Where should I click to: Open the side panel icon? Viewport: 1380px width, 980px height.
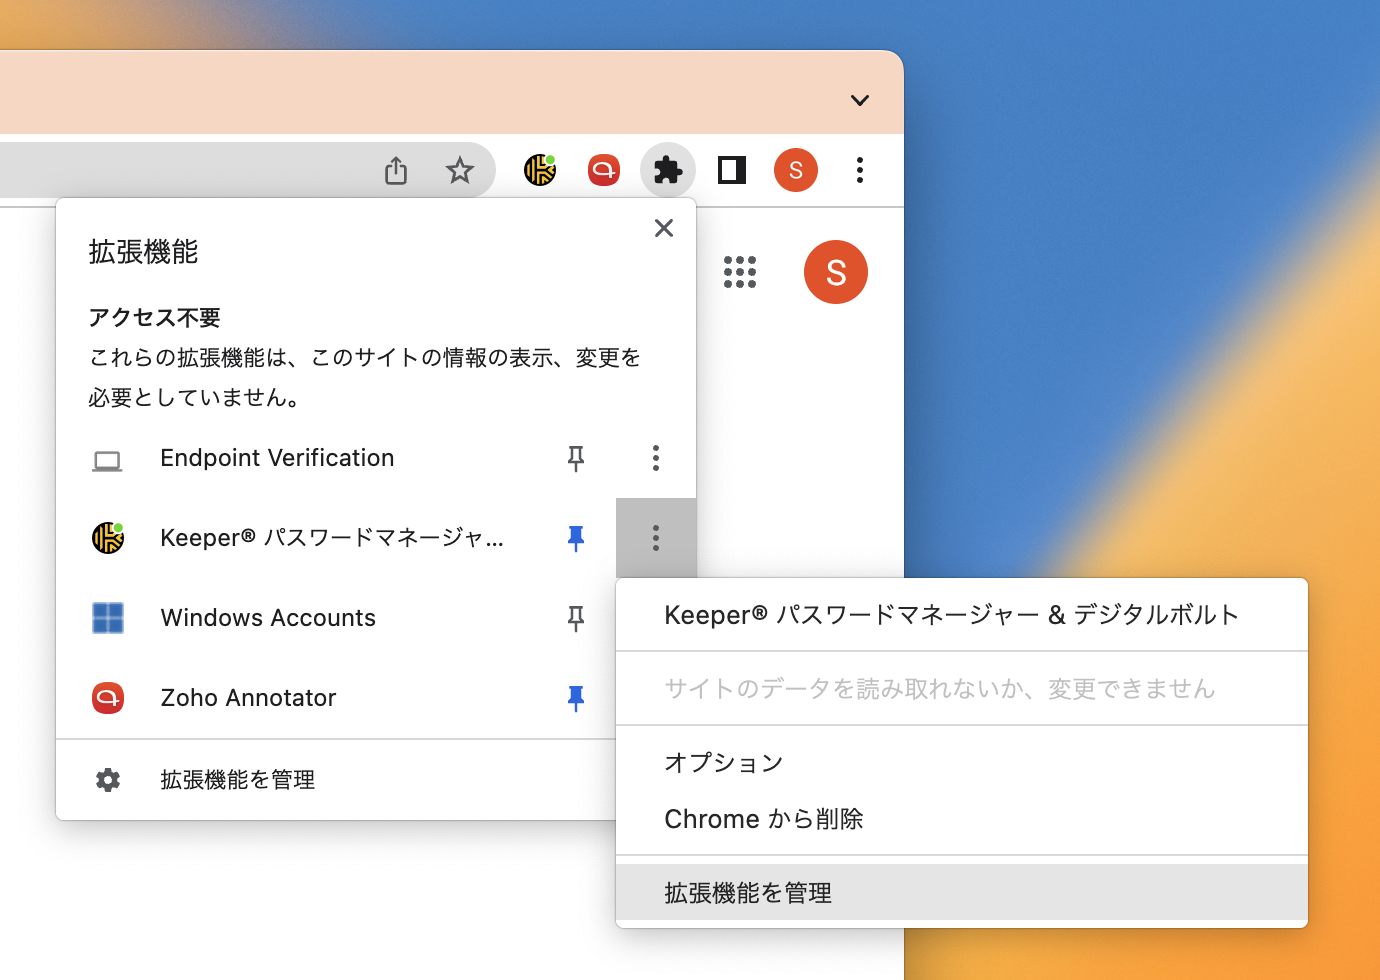(x=732, y=170)
